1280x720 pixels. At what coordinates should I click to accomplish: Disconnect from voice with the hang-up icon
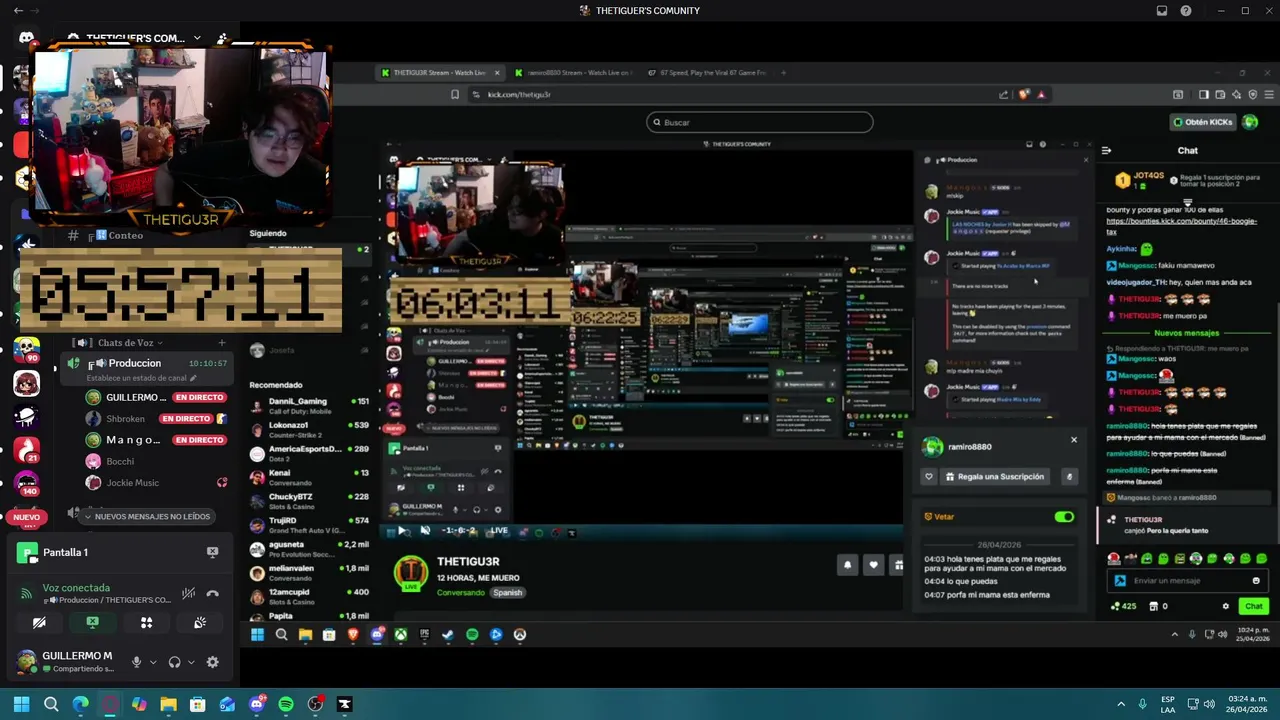click(x=212, y=593)
